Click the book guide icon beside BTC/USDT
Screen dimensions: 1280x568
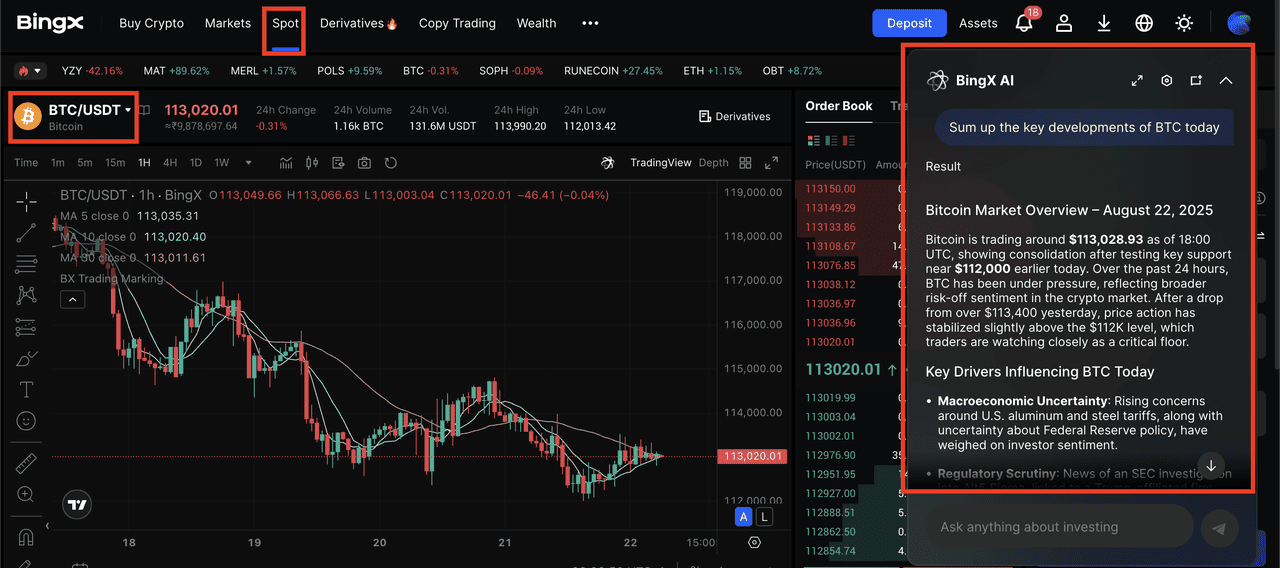[145, 111]
